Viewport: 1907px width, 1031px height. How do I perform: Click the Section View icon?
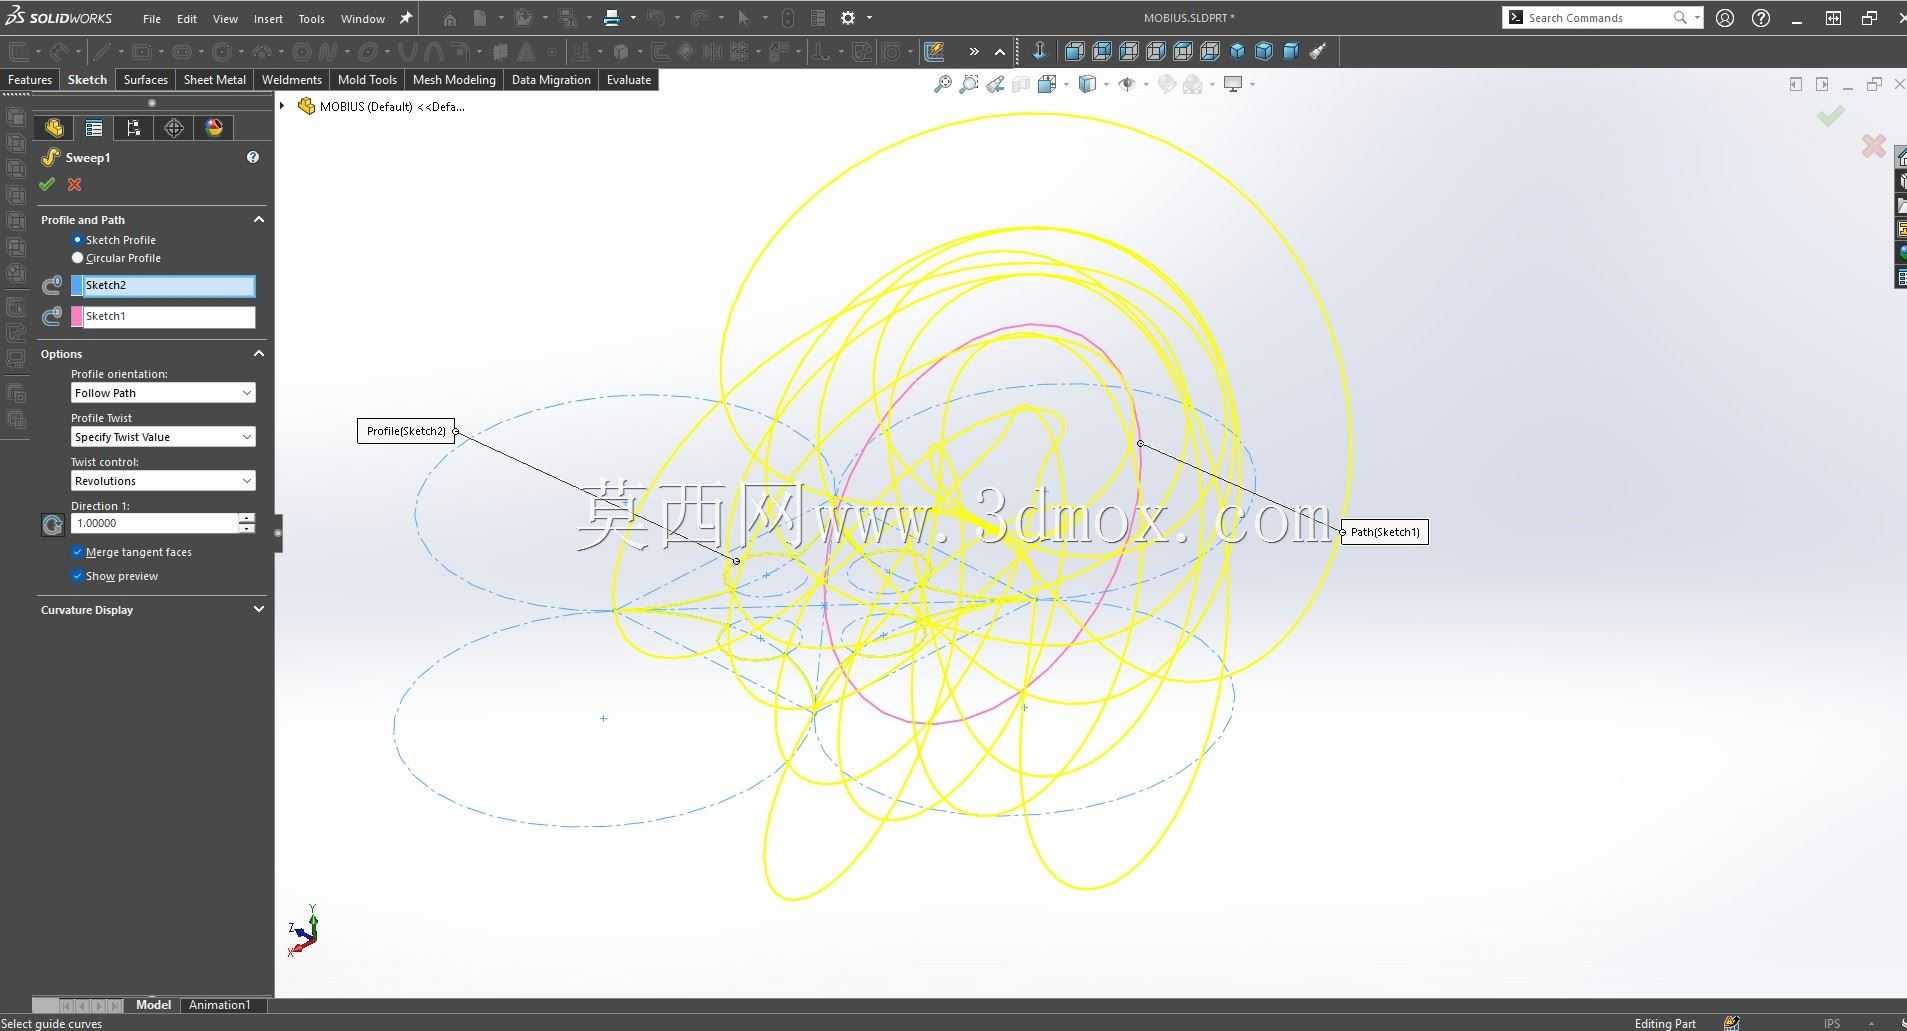coord(1021,84)
